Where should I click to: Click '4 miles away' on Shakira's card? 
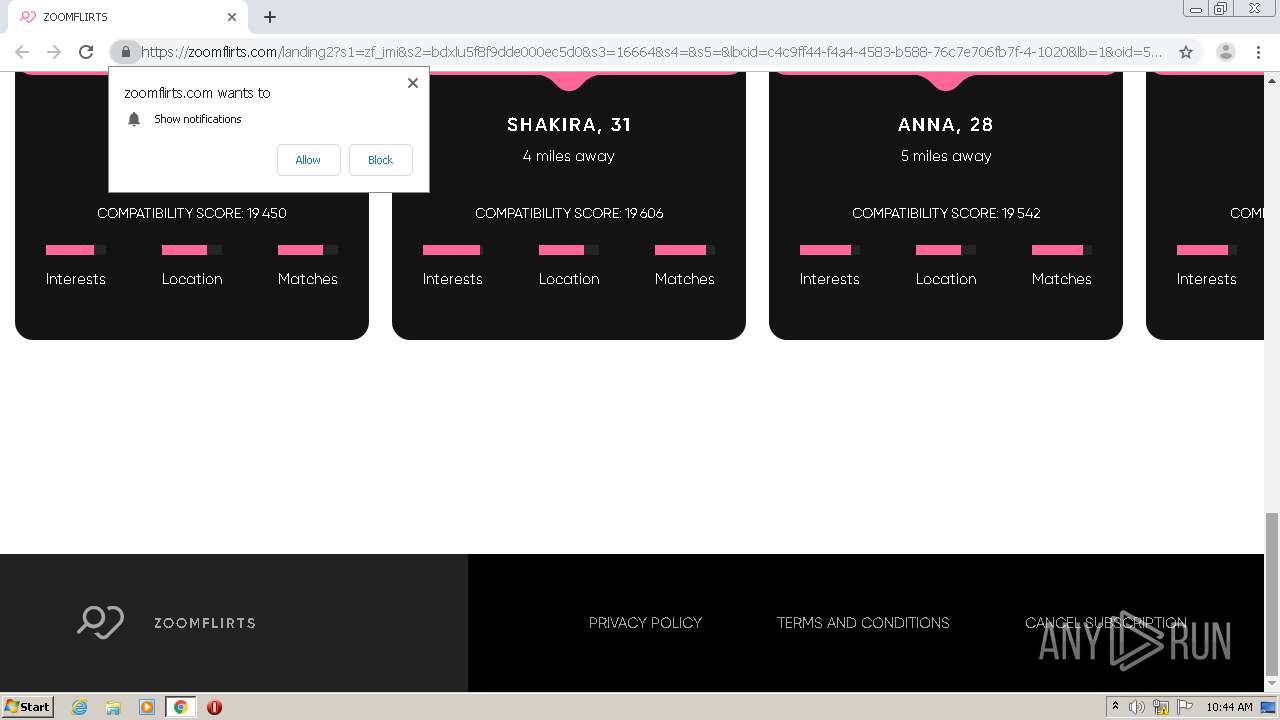tap(569, 156)
